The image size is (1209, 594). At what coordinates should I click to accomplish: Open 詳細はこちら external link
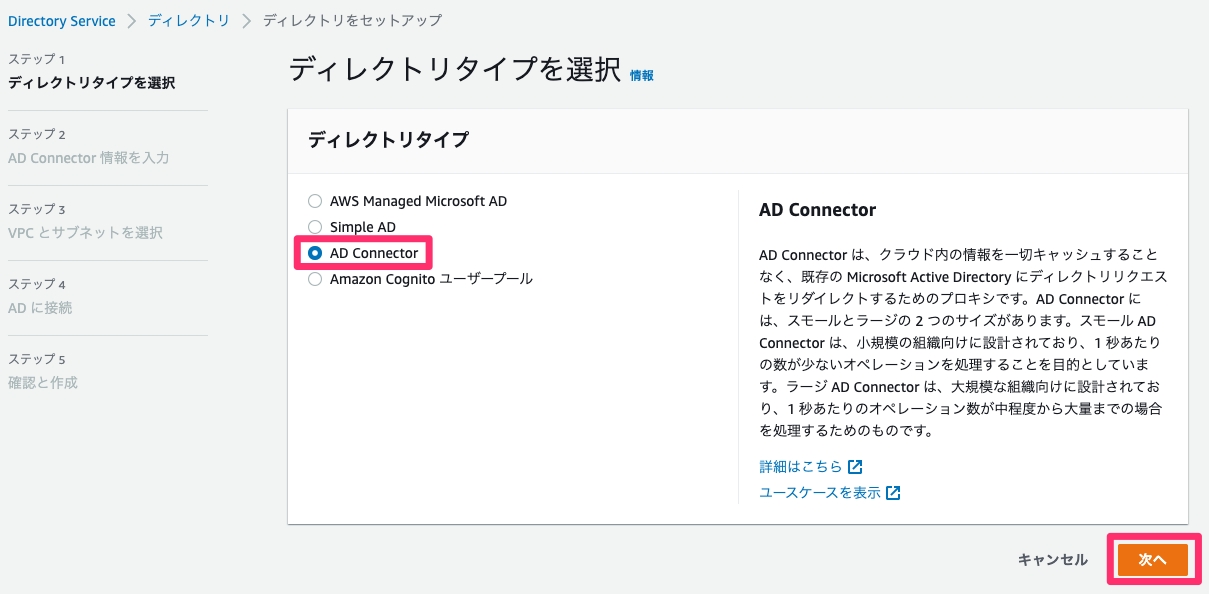tap(801, 467)
